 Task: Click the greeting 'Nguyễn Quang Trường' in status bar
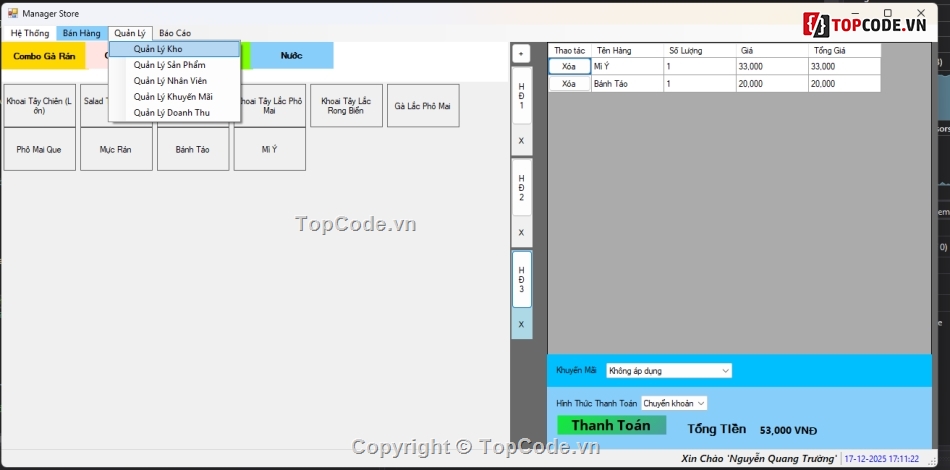pyautogui.click(x=759, y=459)
